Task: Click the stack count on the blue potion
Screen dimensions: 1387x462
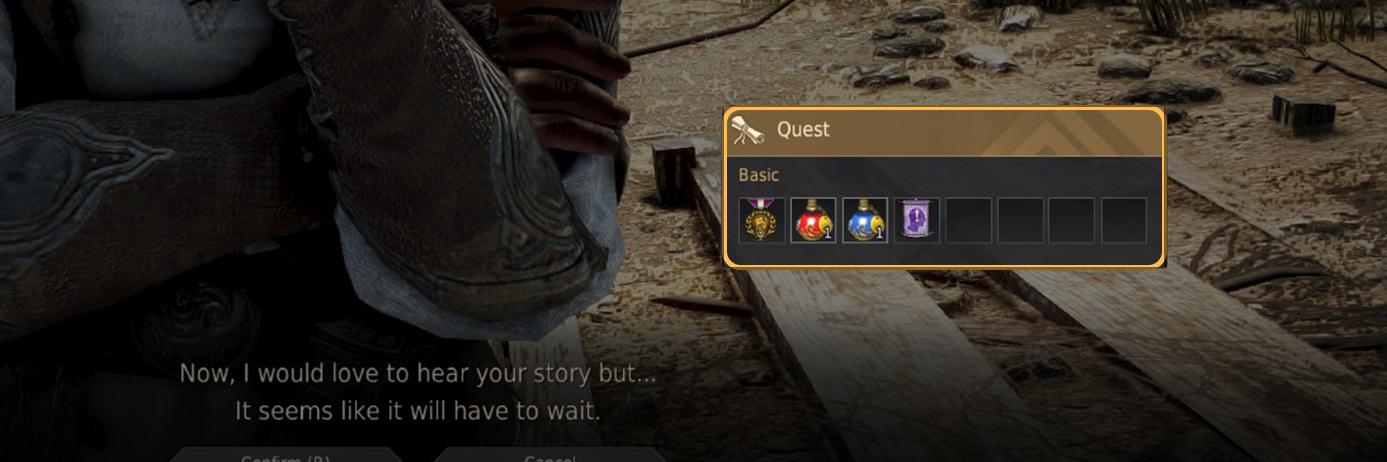Action: [880, 233]
